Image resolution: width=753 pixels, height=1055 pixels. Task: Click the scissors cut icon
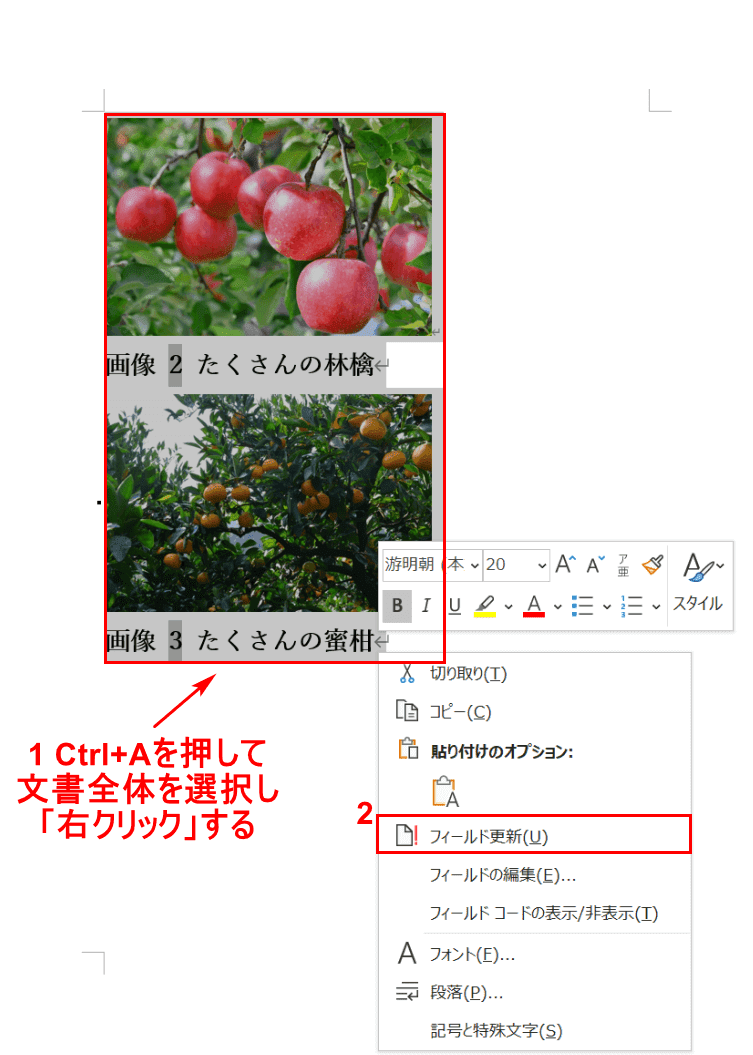[407, 674]
